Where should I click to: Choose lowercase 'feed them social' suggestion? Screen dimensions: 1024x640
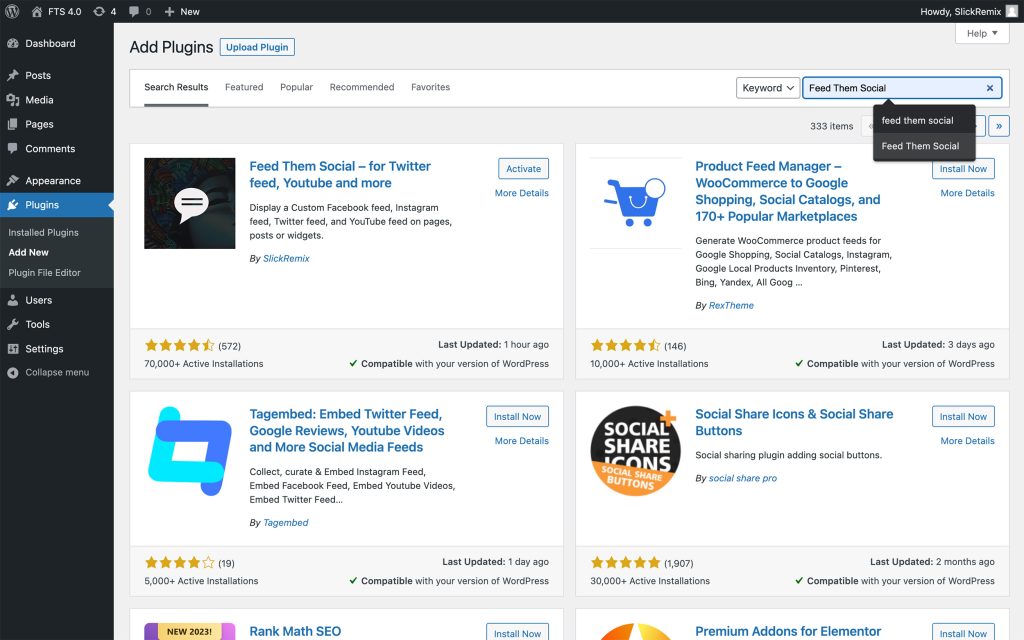pyautogui.click(x=924, y=120)
